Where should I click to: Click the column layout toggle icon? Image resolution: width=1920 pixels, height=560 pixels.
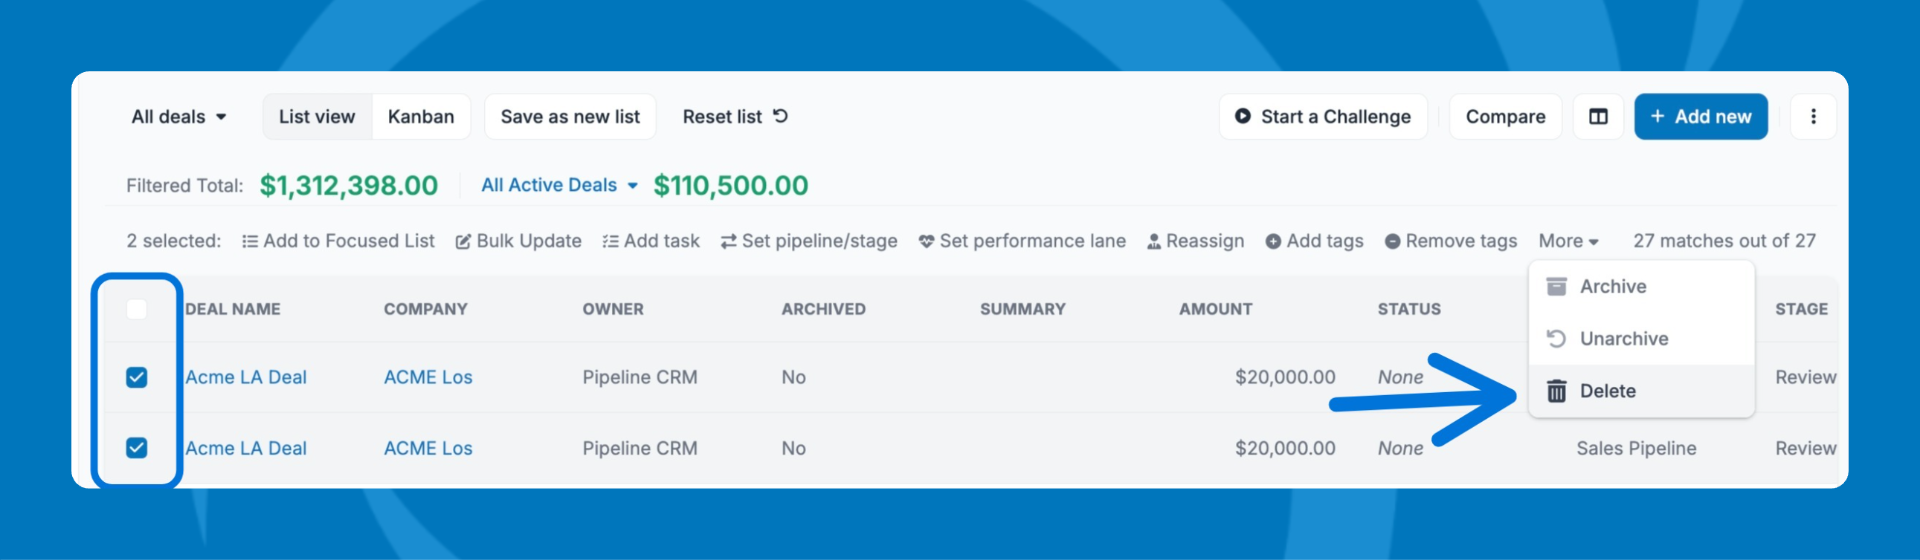pyautogui.click(x=1598, y=117)
